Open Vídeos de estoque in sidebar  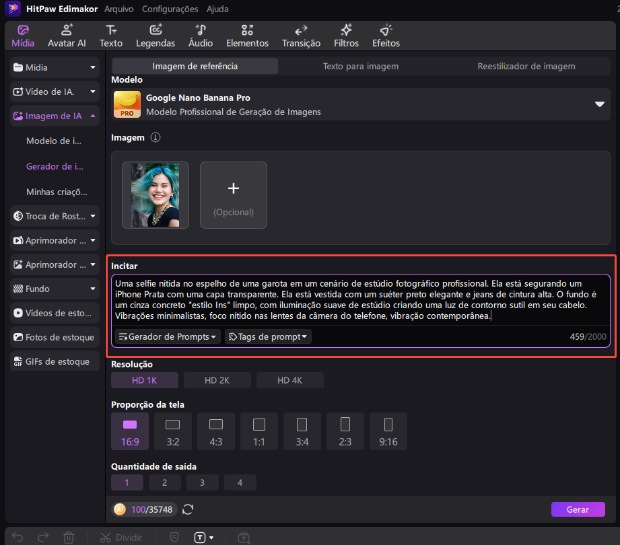(55, 313)
